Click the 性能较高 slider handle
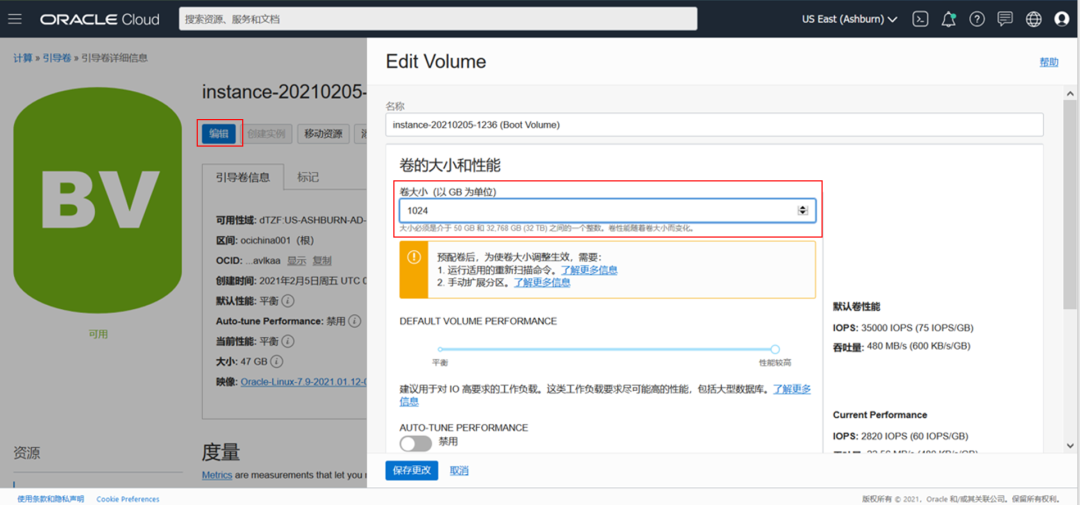The height and width of the screenshot is (505, 1080). (x=775, y=349)
